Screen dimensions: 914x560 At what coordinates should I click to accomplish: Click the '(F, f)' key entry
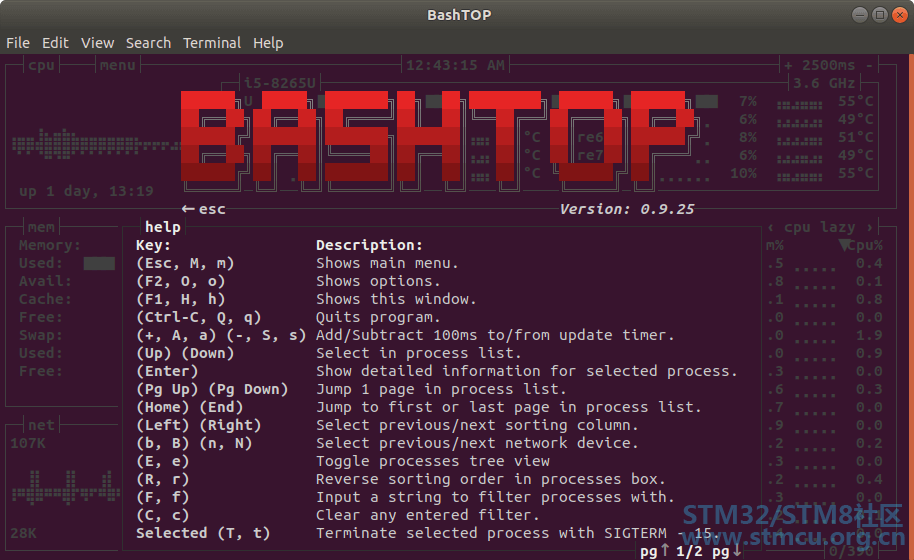(163, 498)
